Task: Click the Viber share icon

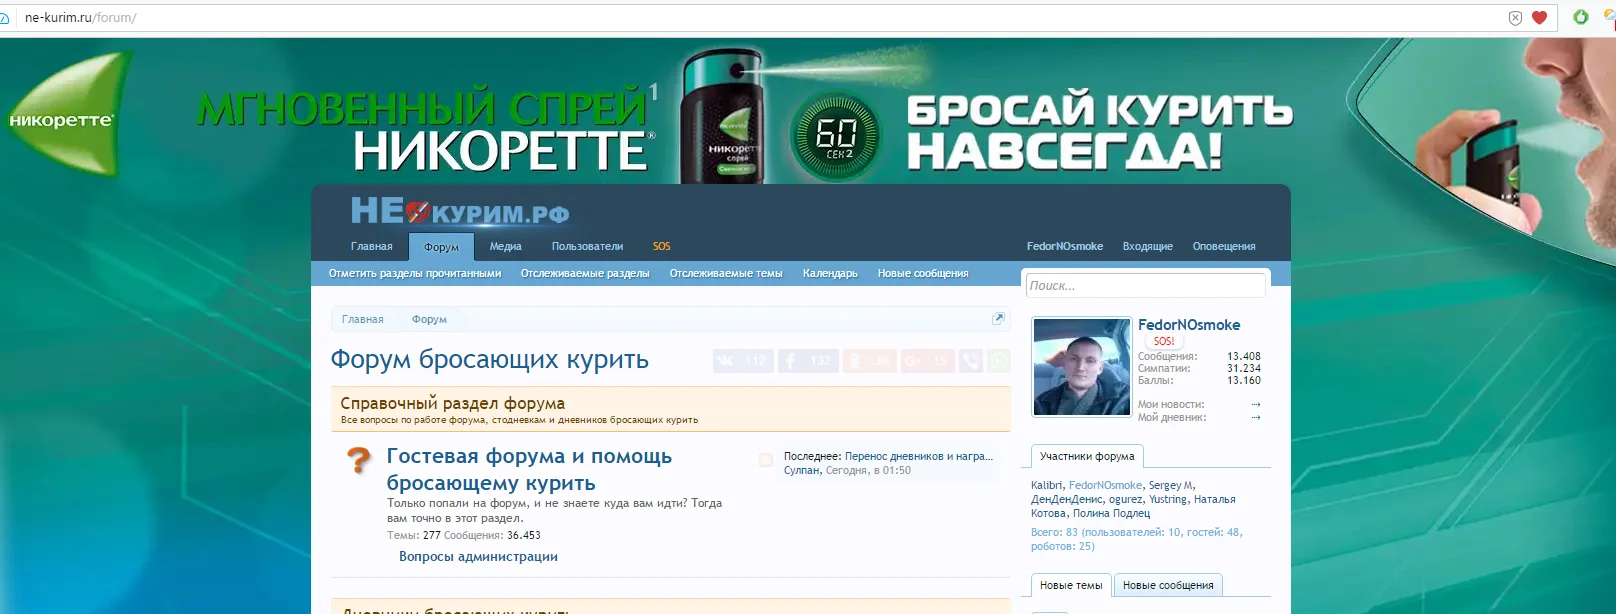Action: [970, 361]
